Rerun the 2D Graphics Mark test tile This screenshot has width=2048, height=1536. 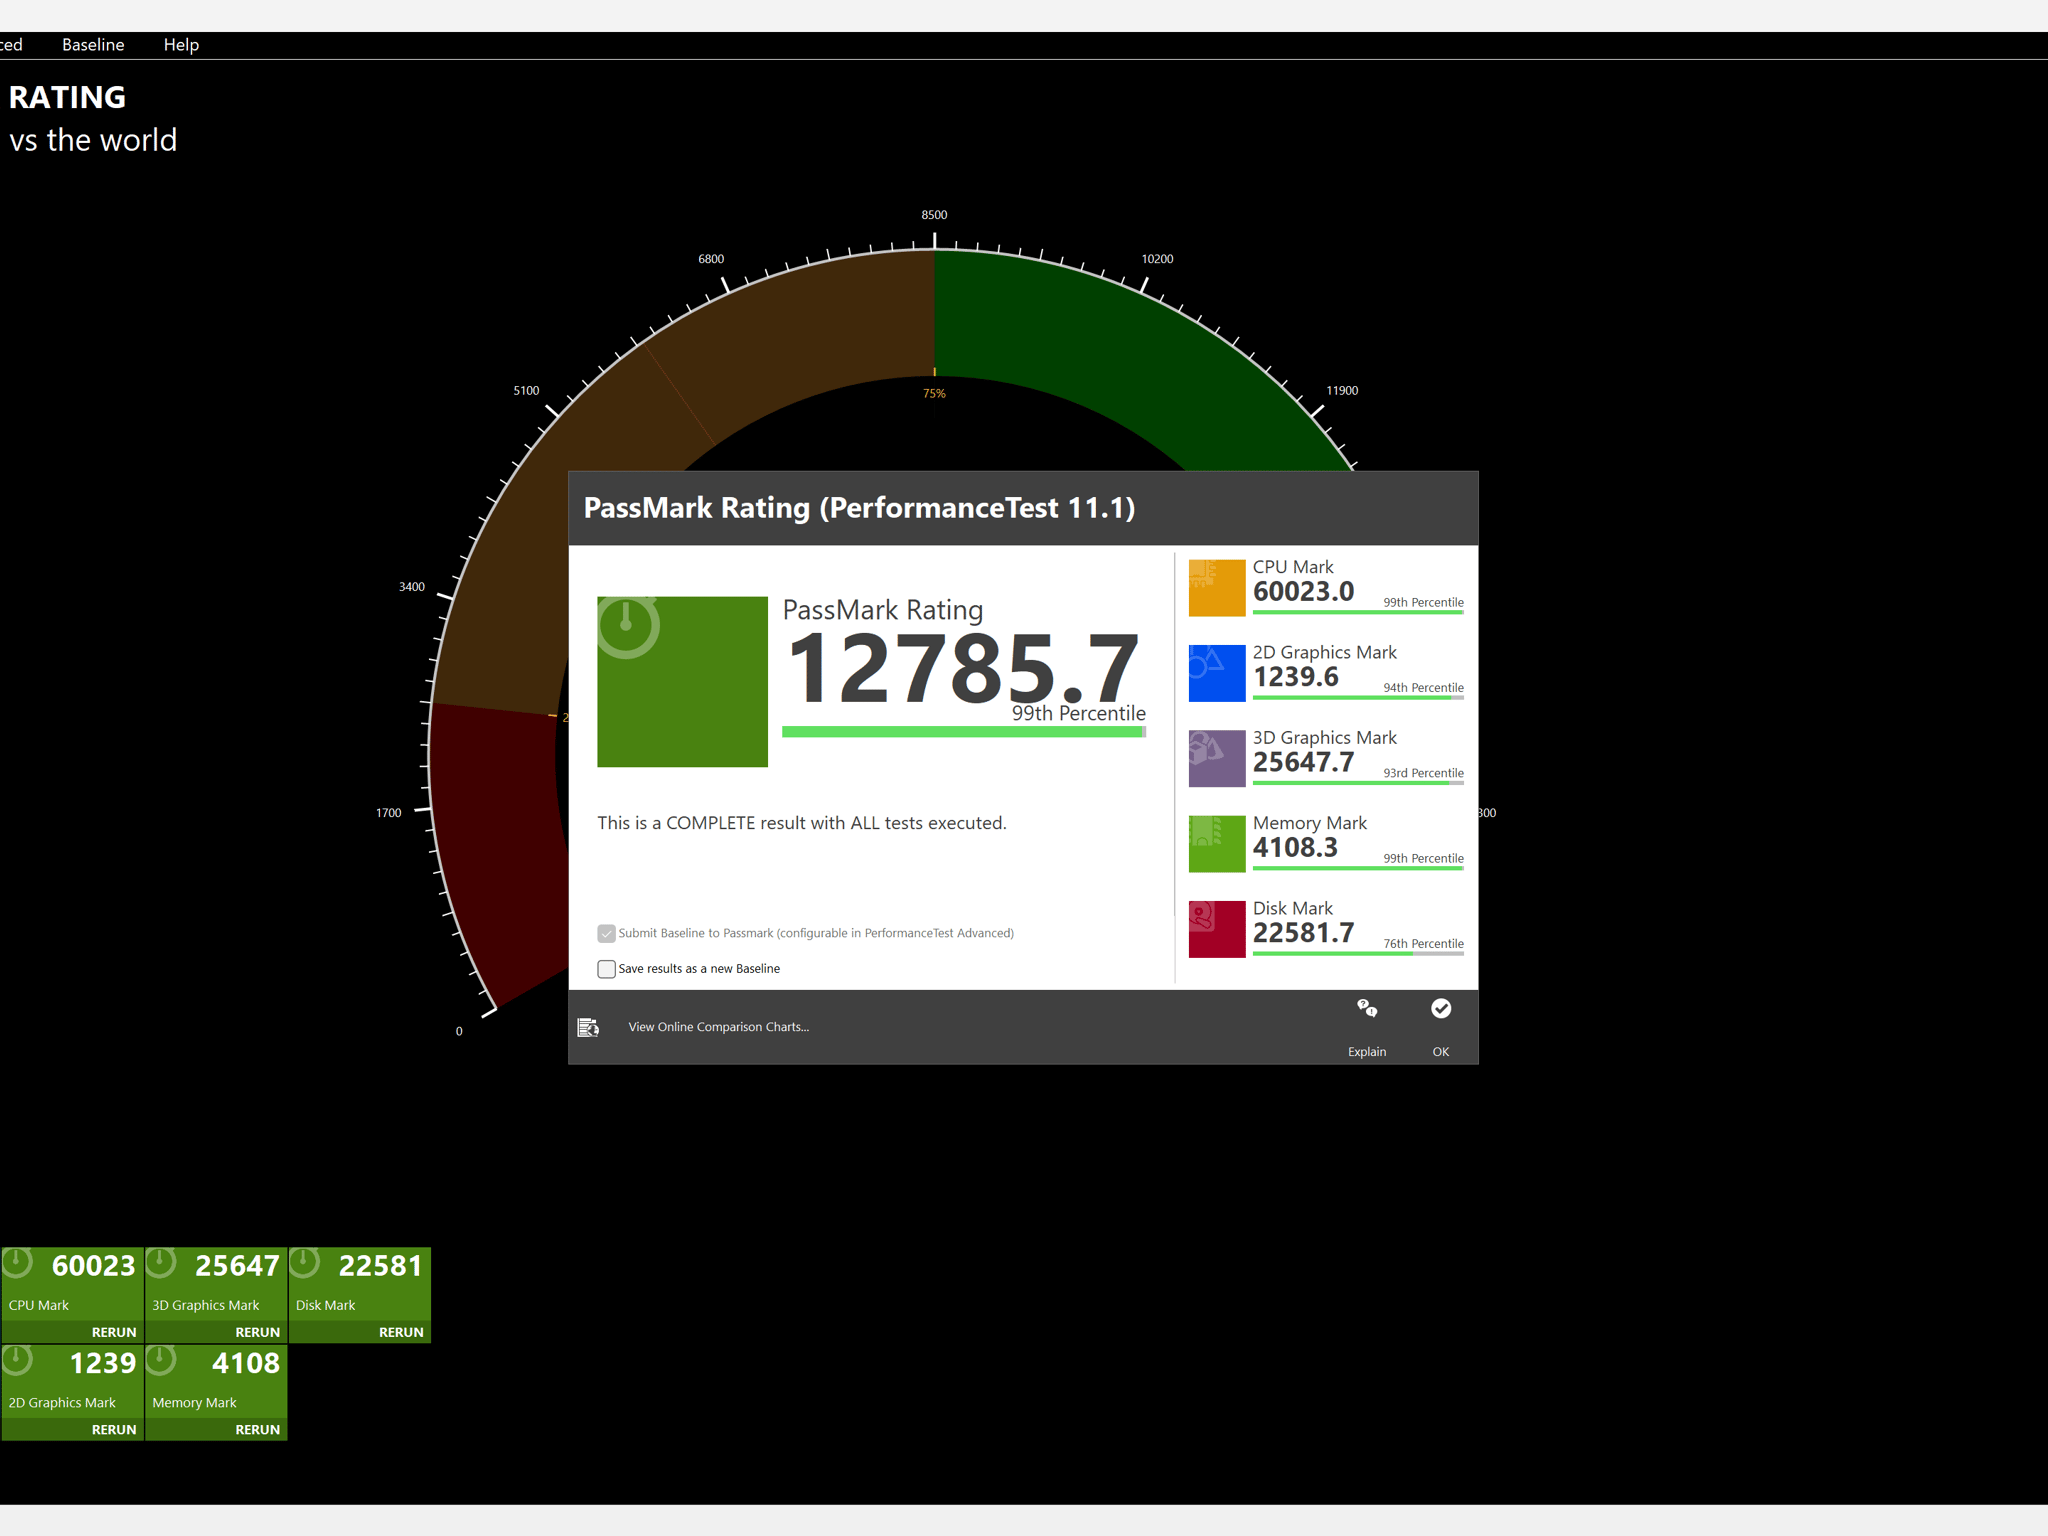(x=114, y=1429)
